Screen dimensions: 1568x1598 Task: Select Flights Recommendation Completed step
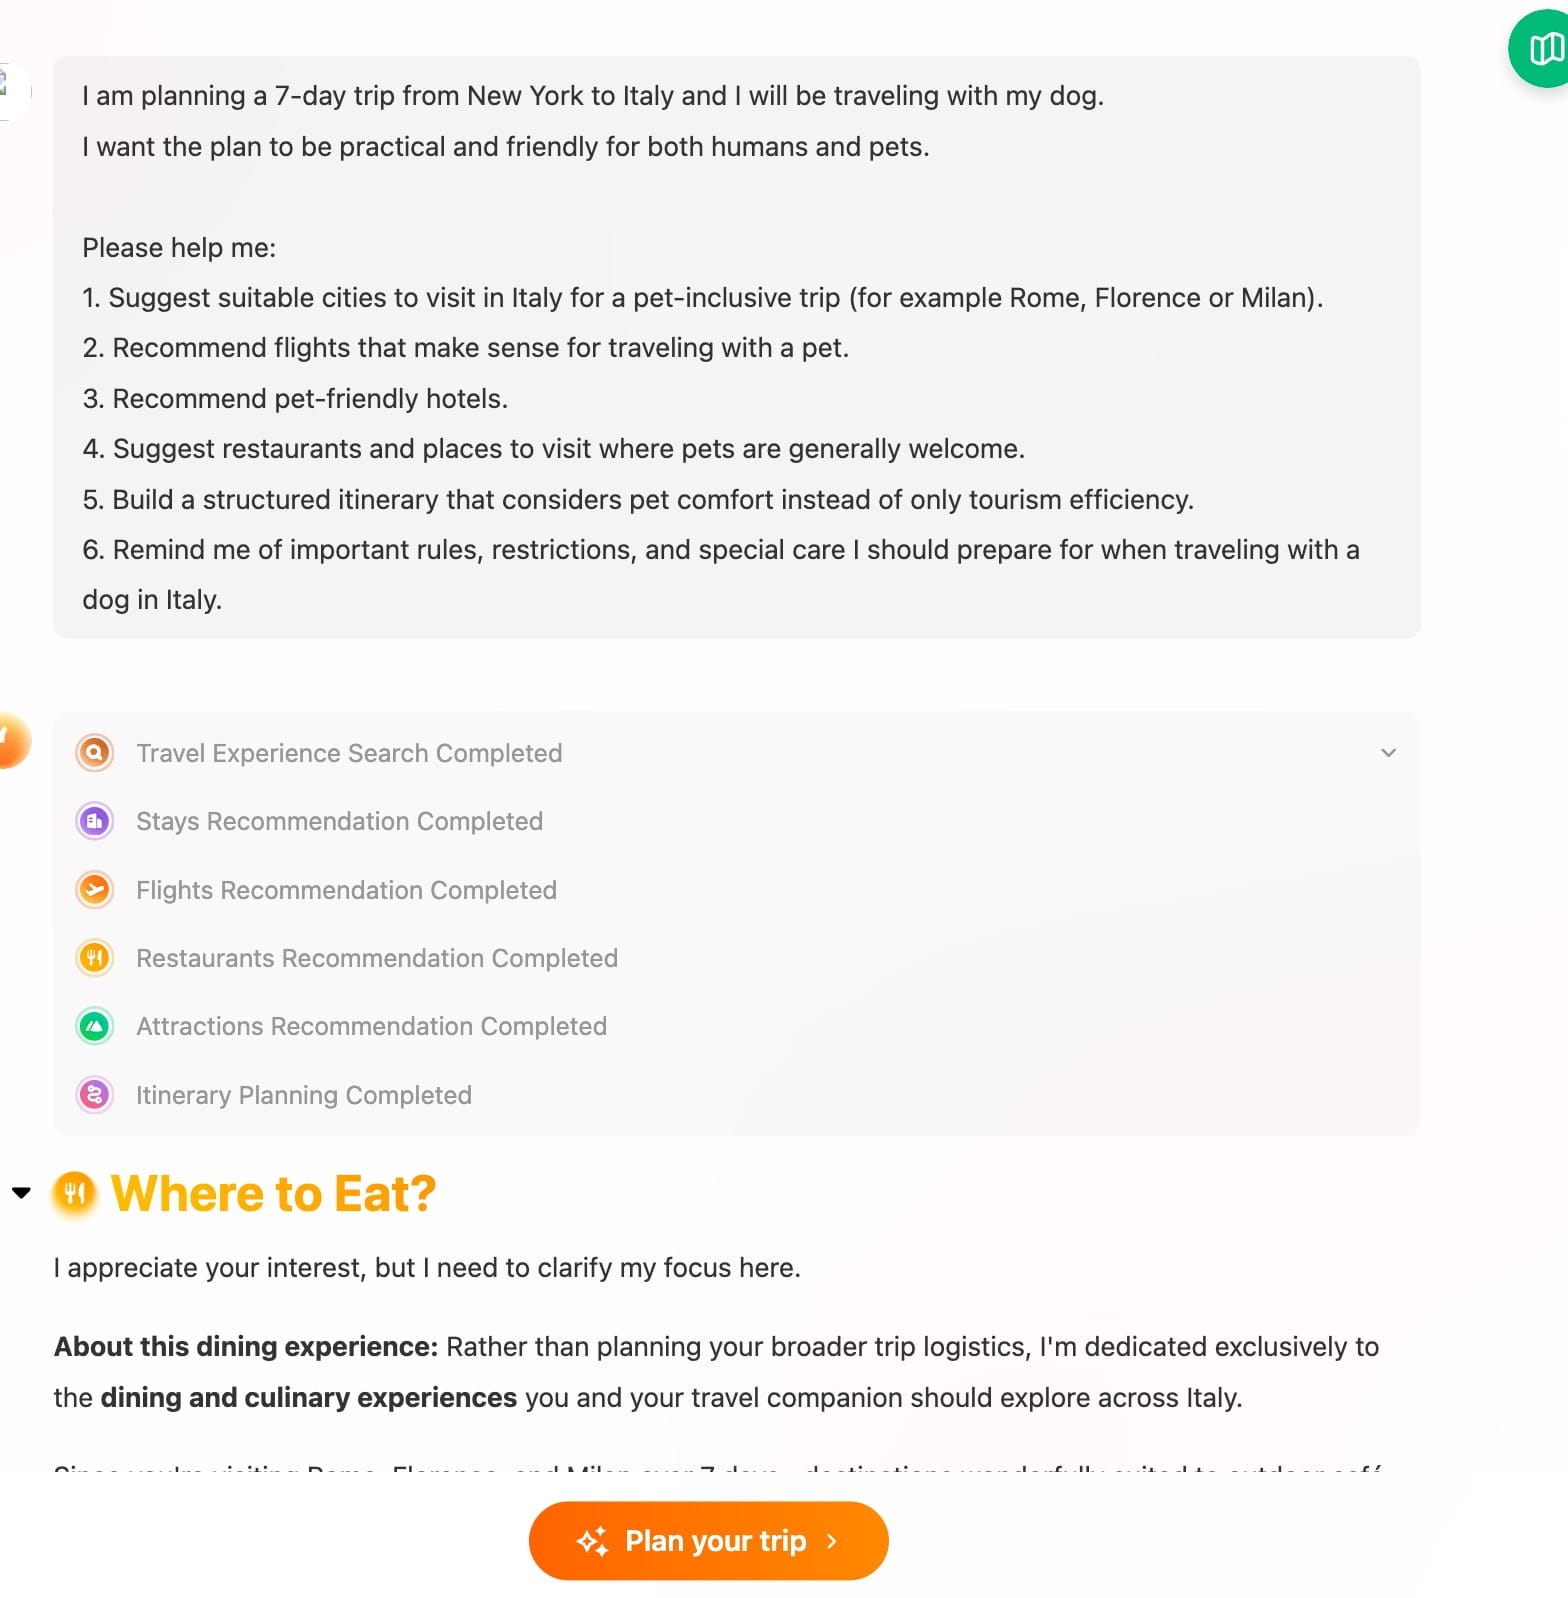point(346,890)
